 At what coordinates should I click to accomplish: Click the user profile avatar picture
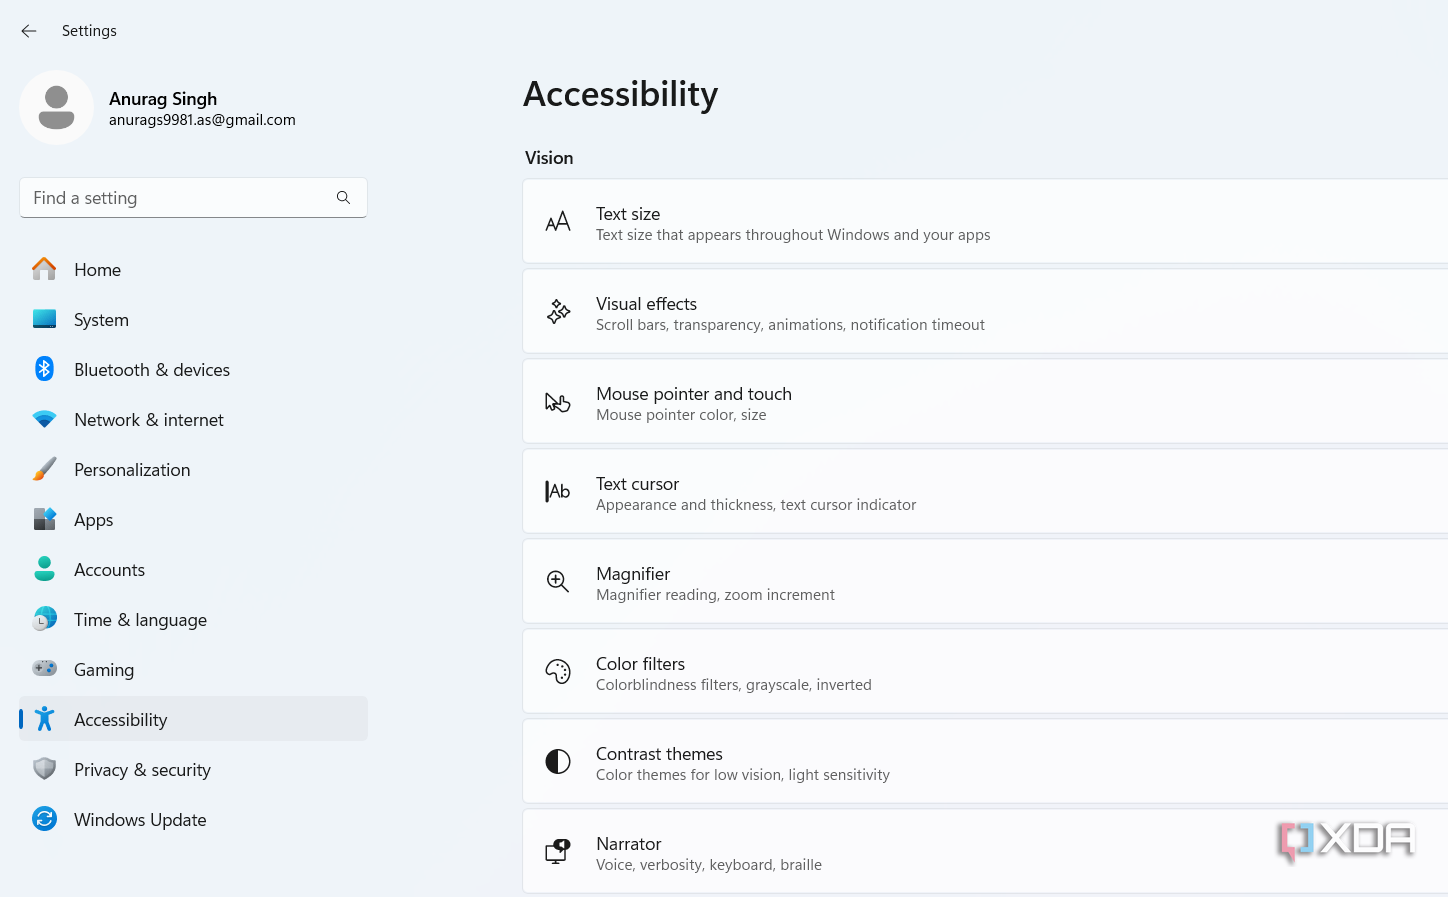click(57, 108)
